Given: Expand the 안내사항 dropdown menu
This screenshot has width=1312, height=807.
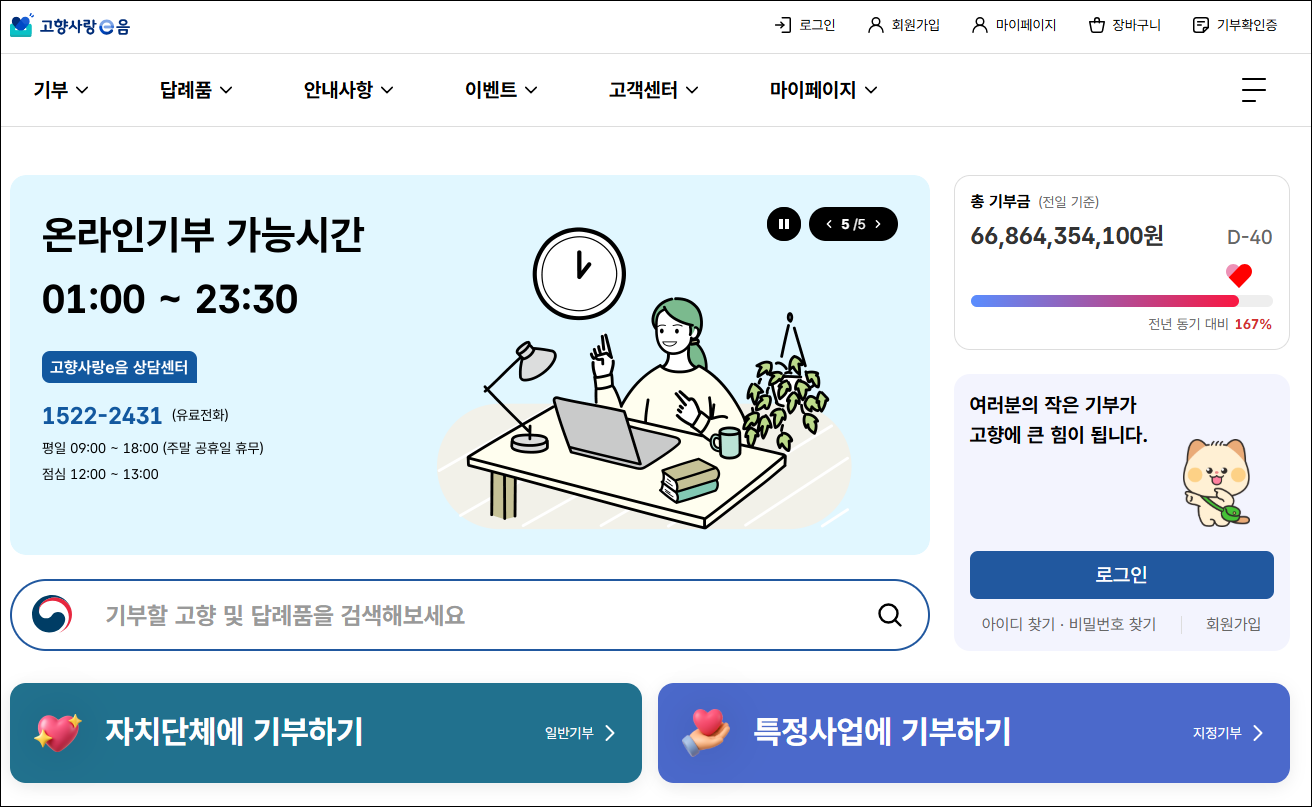Looking at the screenshot, I should click(x=349, y=90).
